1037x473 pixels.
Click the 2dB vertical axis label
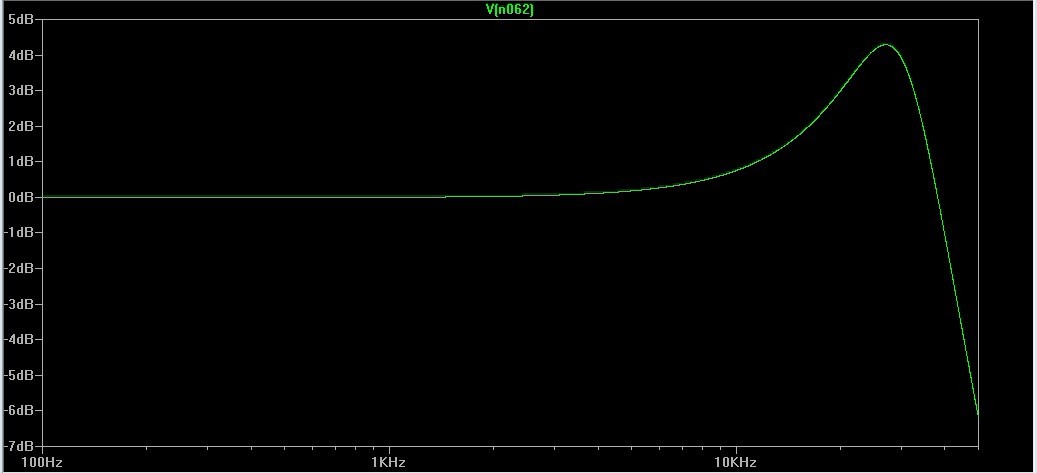pos(20,126)
